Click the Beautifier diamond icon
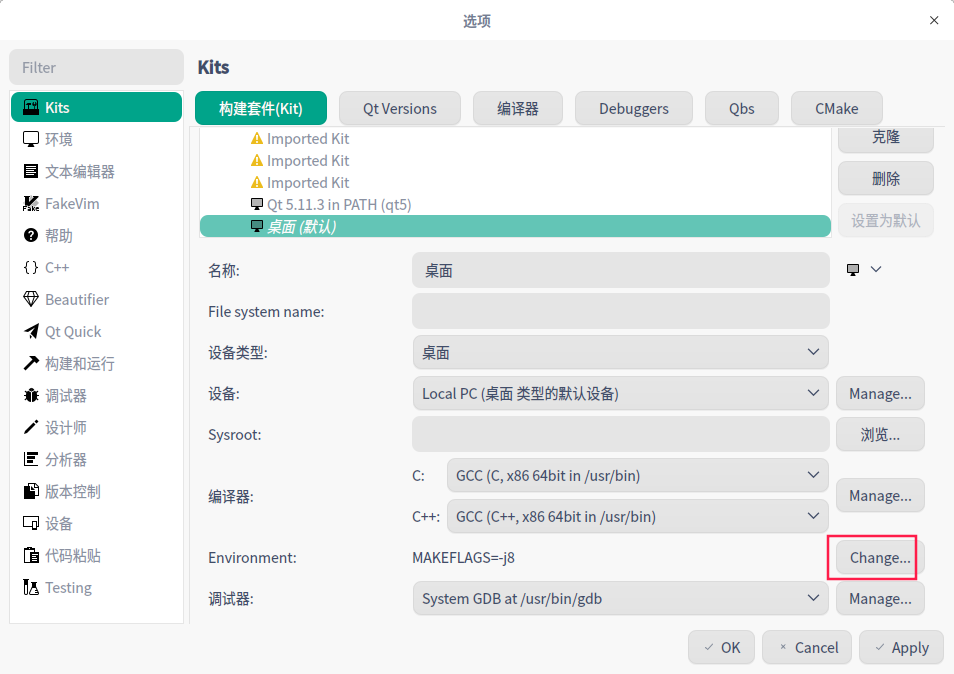Screen dimensions: 954x674 (31, 300)
